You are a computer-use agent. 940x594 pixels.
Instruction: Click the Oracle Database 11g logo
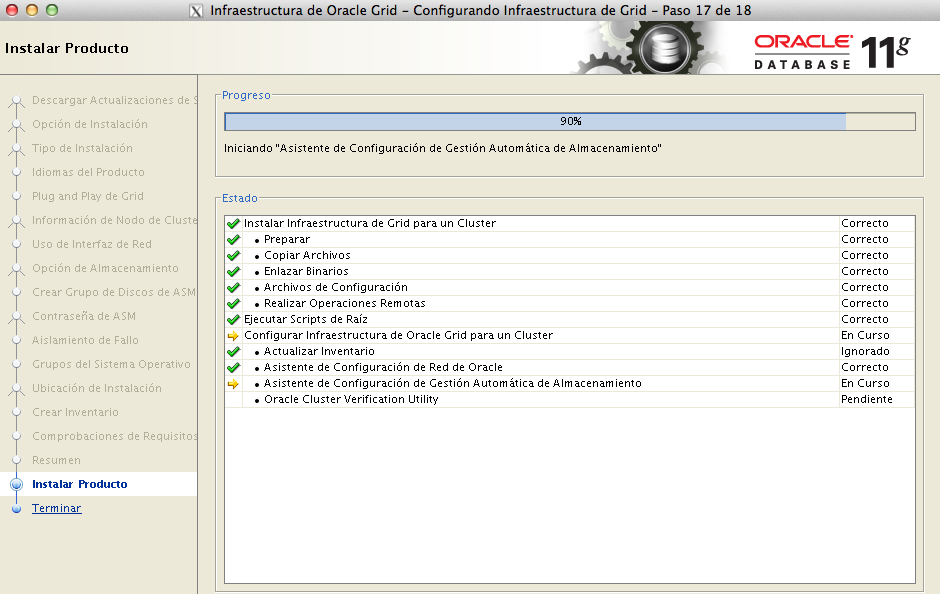[x=831, y=50]
